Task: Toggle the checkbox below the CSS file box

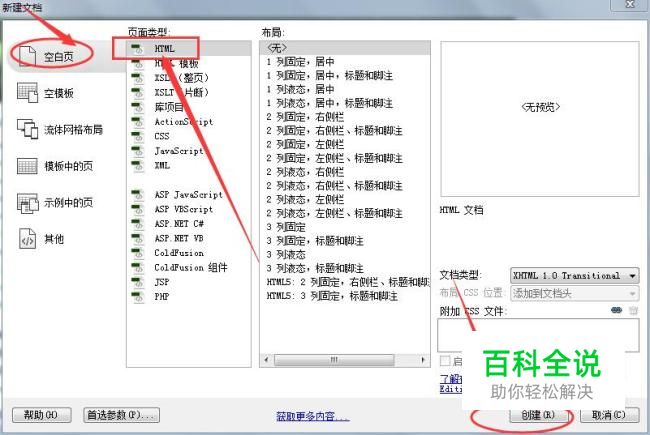Action: [445, 360]
